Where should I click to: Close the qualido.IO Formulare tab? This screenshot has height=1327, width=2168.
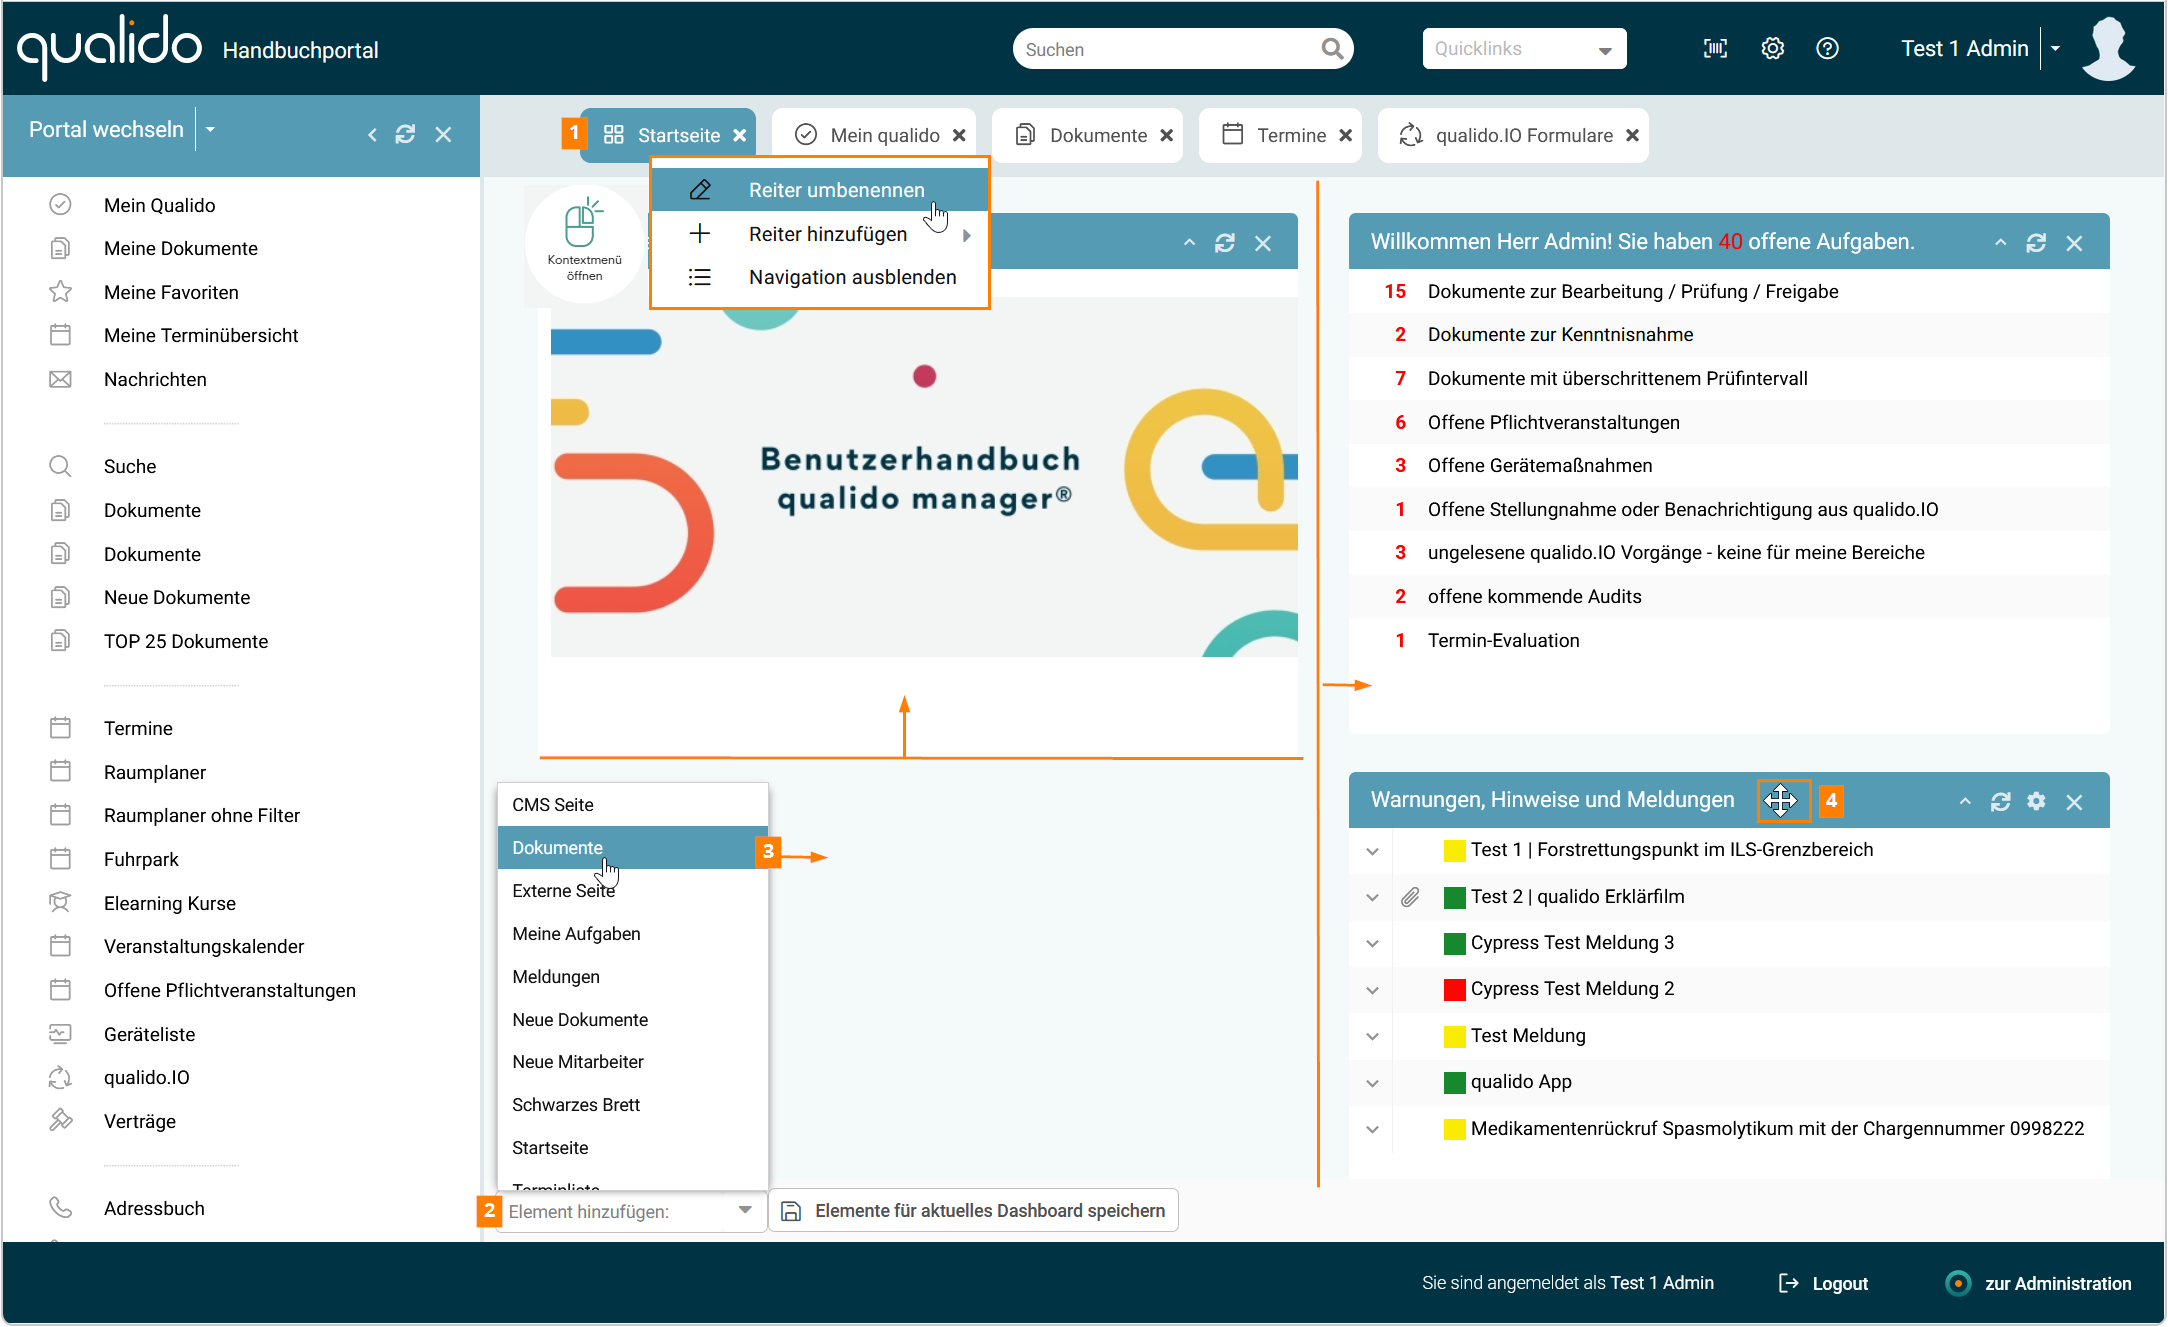(1632, 135)
